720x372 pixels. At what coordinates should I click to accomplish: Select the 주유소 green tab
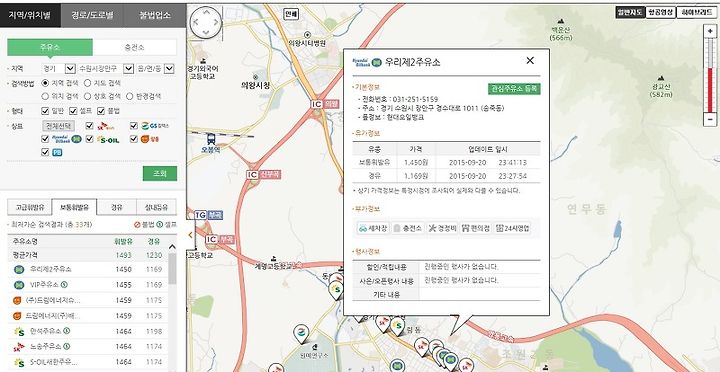pyautogui.click(x=50, y=47)
